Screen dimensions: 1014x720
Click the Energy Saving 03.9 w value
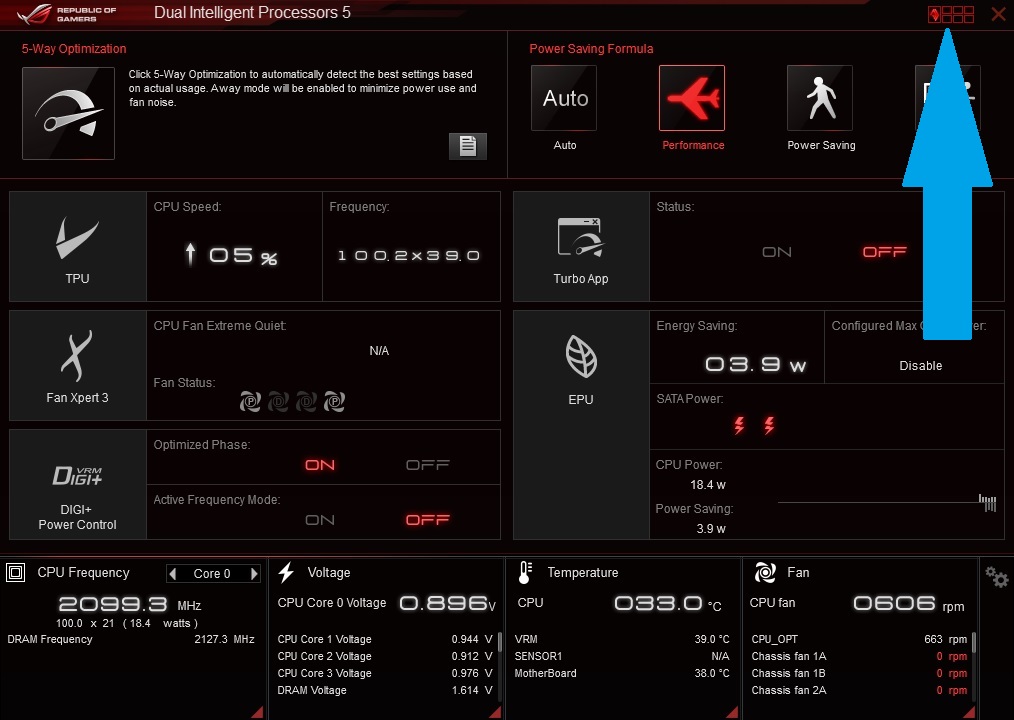click(x=755, y=365)
